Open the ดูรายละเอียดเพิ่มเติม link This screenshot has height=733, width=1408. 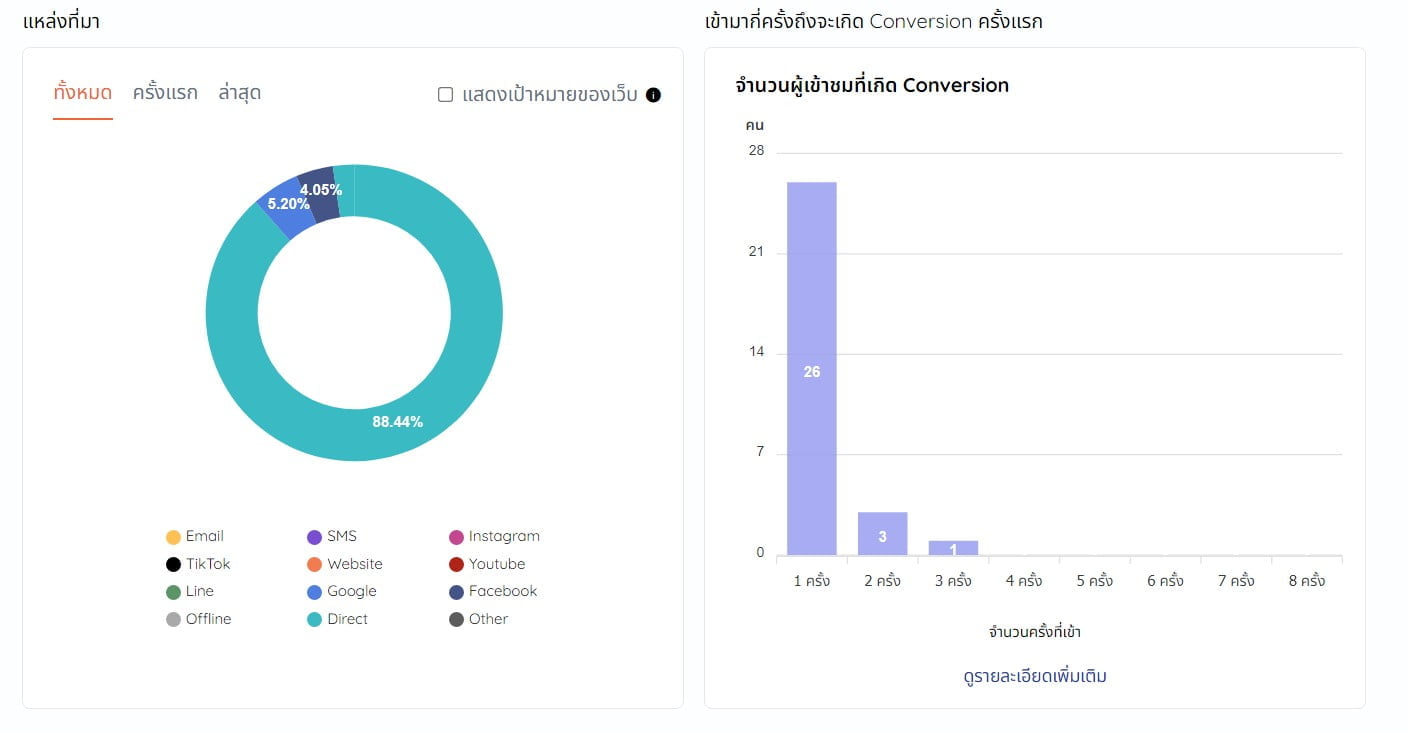coord(1032,676)
